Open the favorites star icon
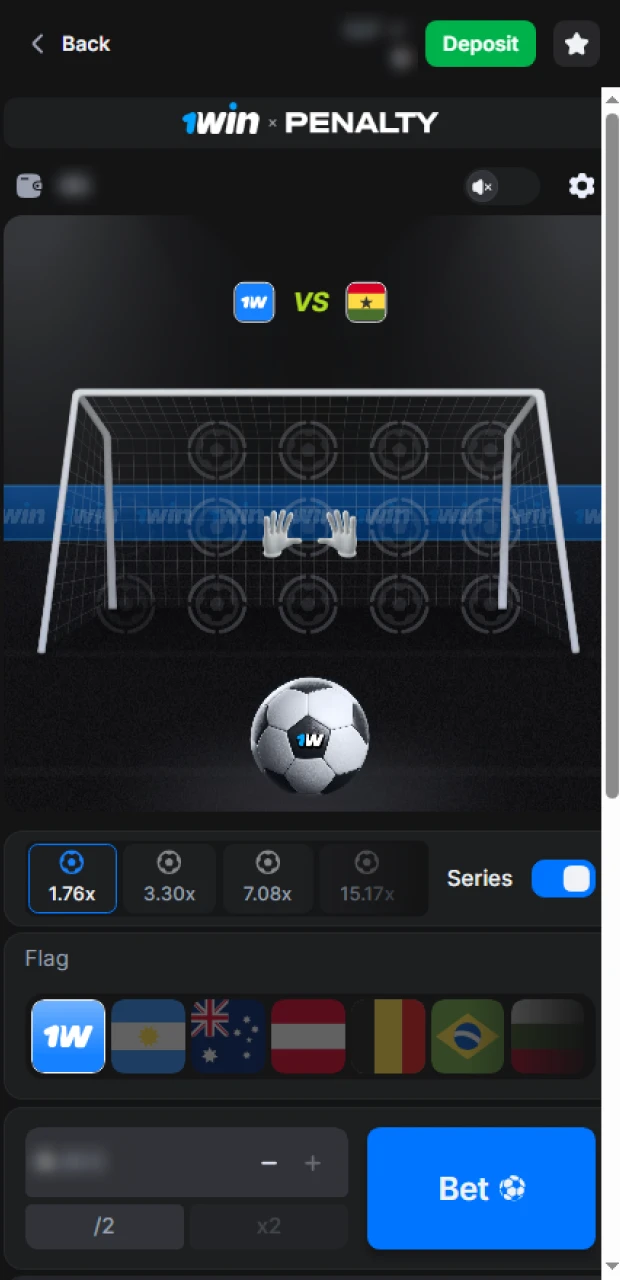620x1280 pixels. tap(576, 44)
